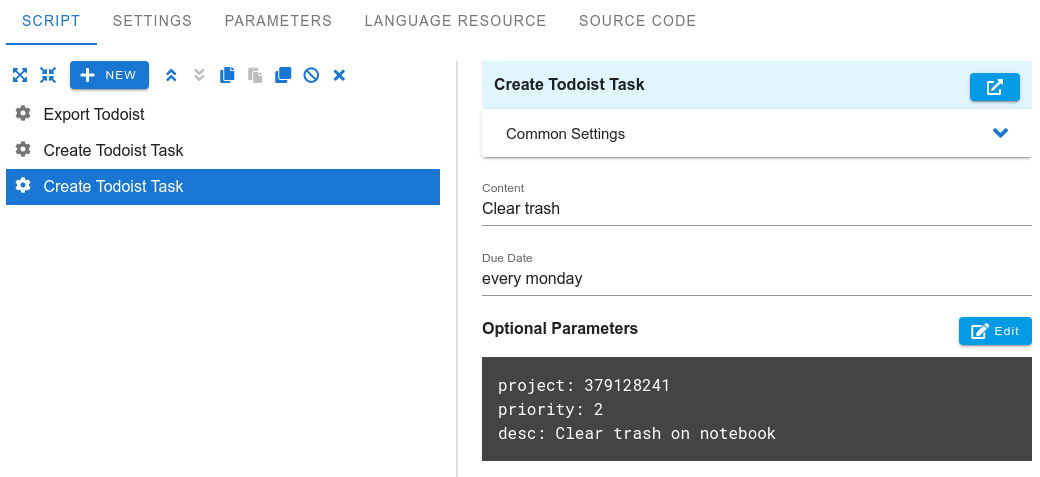Screen dimensions: 1040x477
Task: View the Source Code tab
Action: 637,21
